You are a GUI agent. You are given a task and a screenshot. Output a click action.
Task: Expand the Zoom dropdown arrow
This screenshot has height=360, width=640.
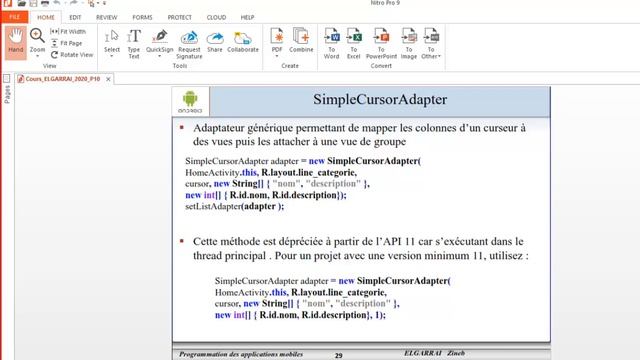(37, 56)
